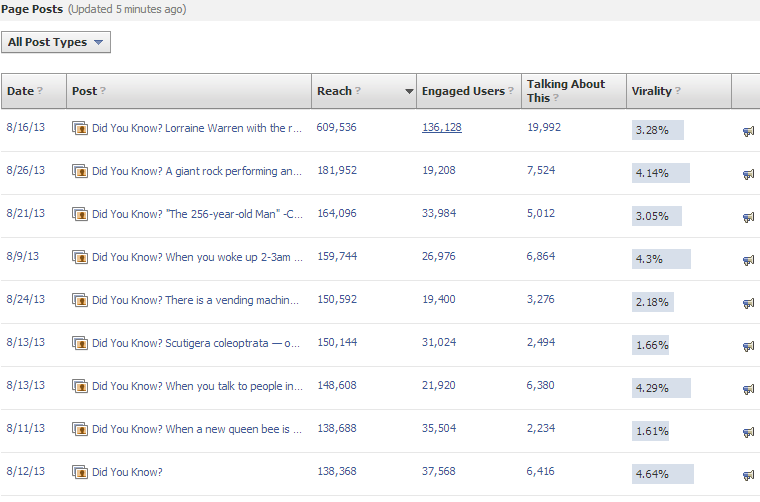
Task: Click the 4.64% virality bar
Action: 663,474
